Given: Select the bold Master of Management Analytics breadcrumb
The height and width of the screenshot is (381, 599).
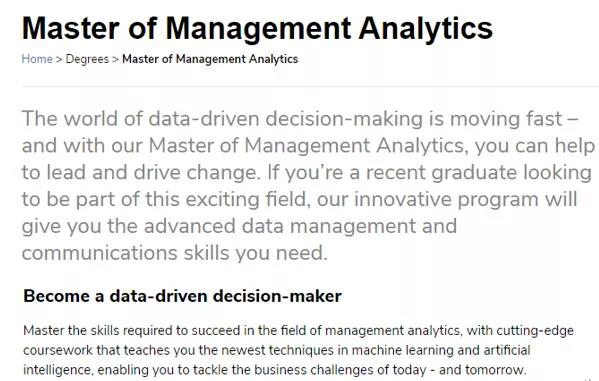Looking at the screenshot, I should (x=210, y=60).
